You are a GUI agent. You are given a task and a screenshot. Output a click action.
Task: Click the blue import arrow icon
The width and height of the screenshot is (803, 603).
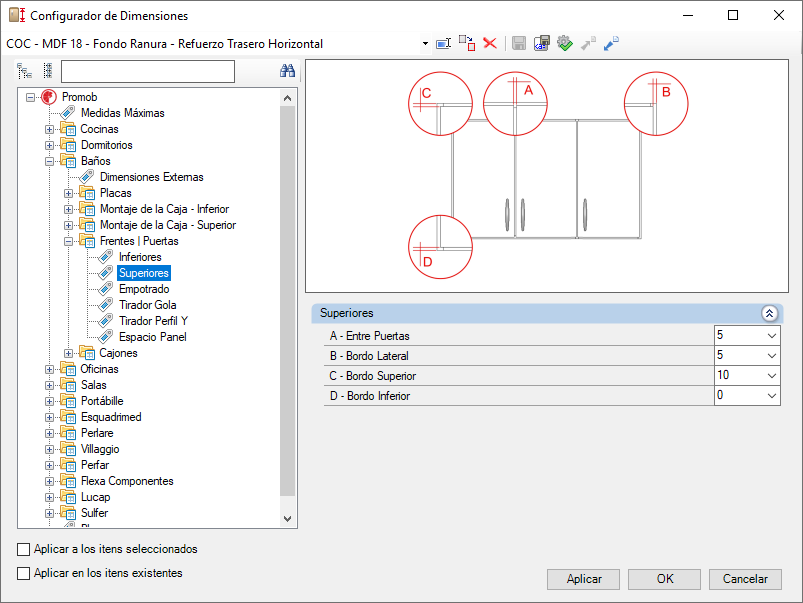tap(611, 44)
